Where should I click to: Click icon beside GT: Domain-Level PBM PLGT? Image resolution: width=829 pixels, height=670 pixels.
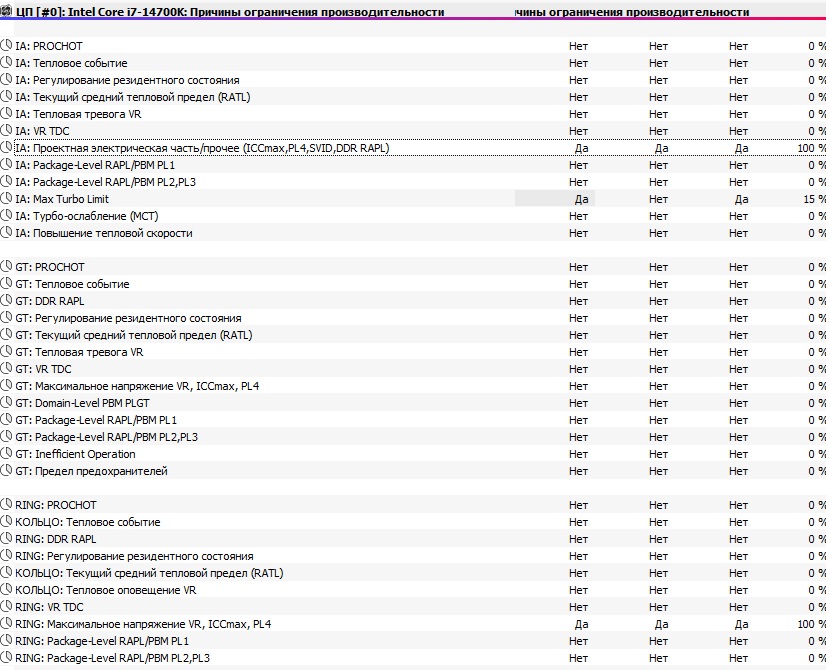6,402
